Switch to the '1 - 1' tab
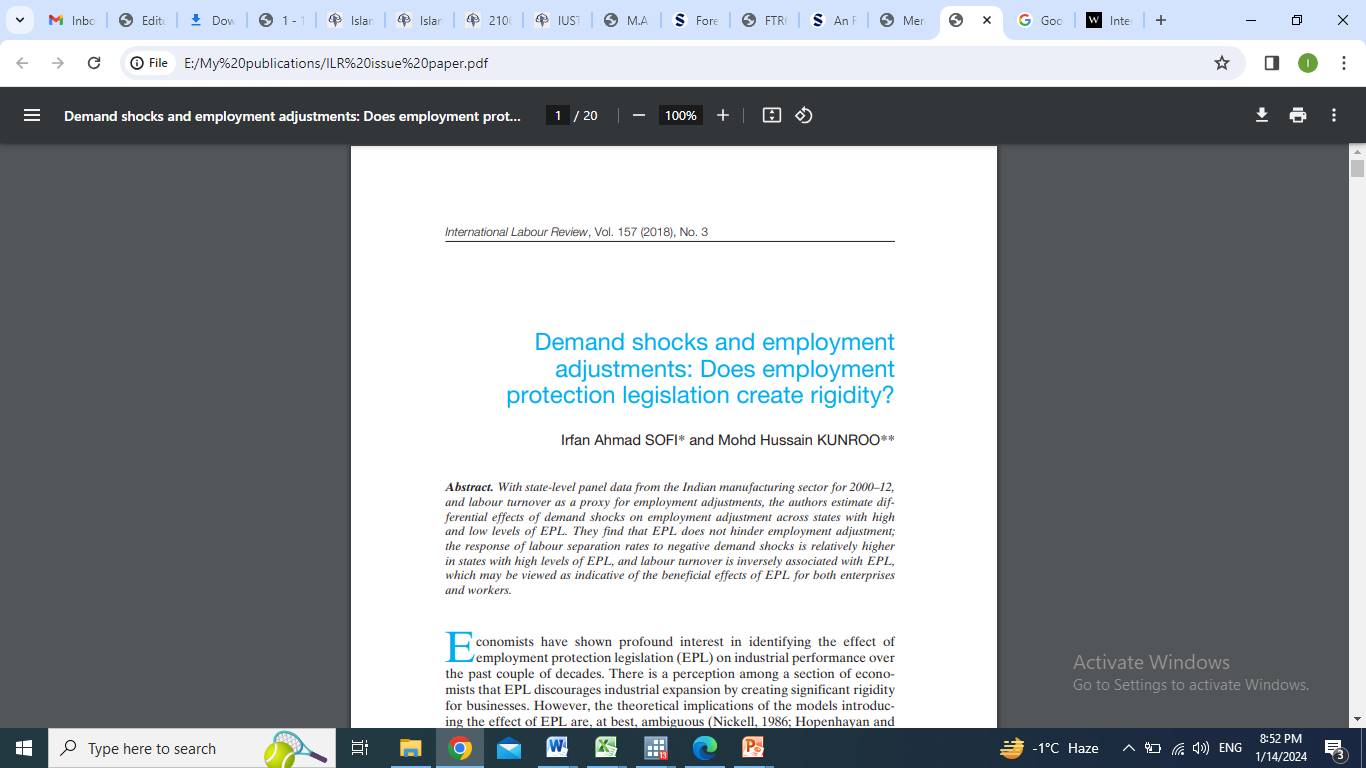Screen dimensions: 1366x768 (x=280, y=20)
